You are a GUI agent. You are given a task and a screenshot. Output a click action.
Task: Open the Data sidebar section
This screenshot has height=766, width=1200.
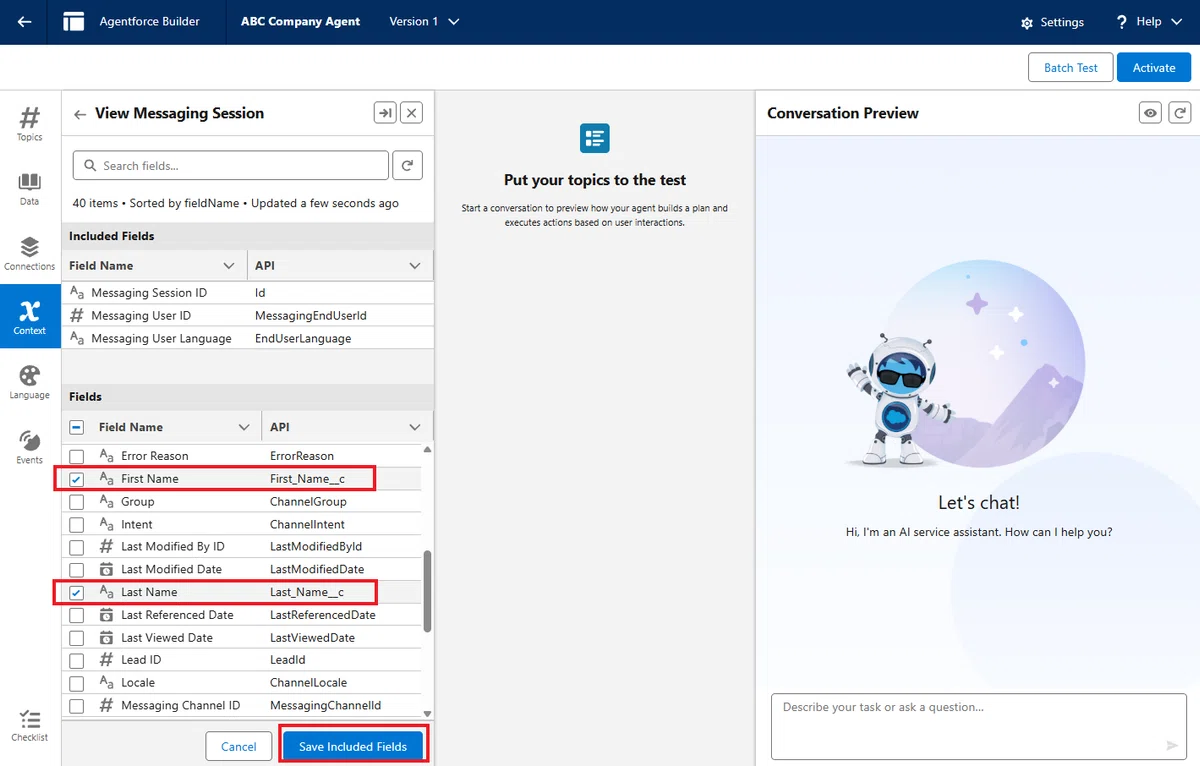point(30,188)
